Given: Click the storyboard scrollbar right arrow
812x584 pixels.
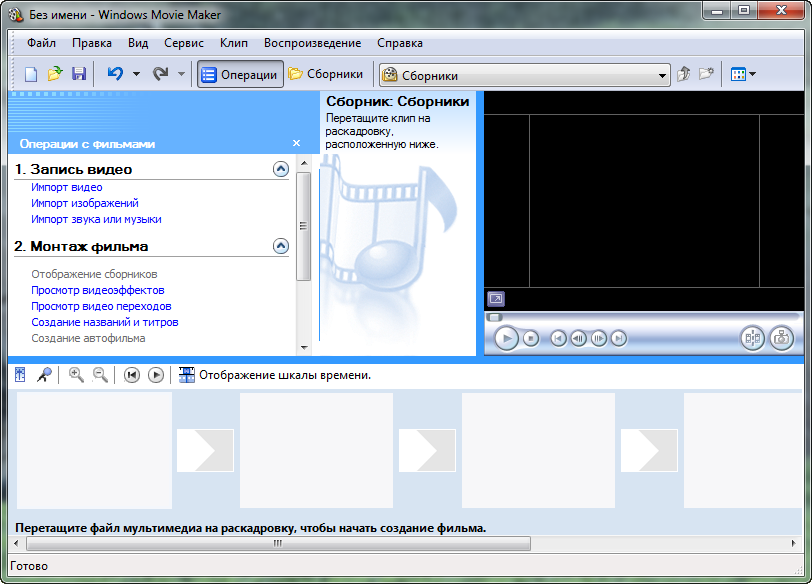Looking at the screenshot, I should (x=793, y=543).
